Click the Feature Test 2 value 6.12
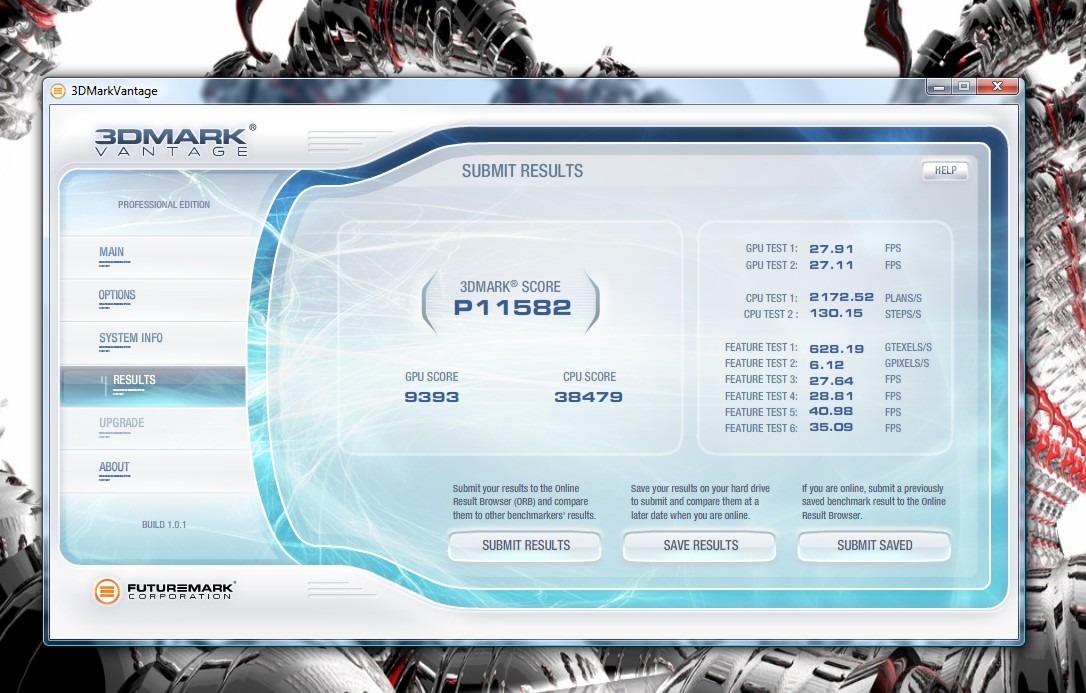 click(x=826, y=365)
